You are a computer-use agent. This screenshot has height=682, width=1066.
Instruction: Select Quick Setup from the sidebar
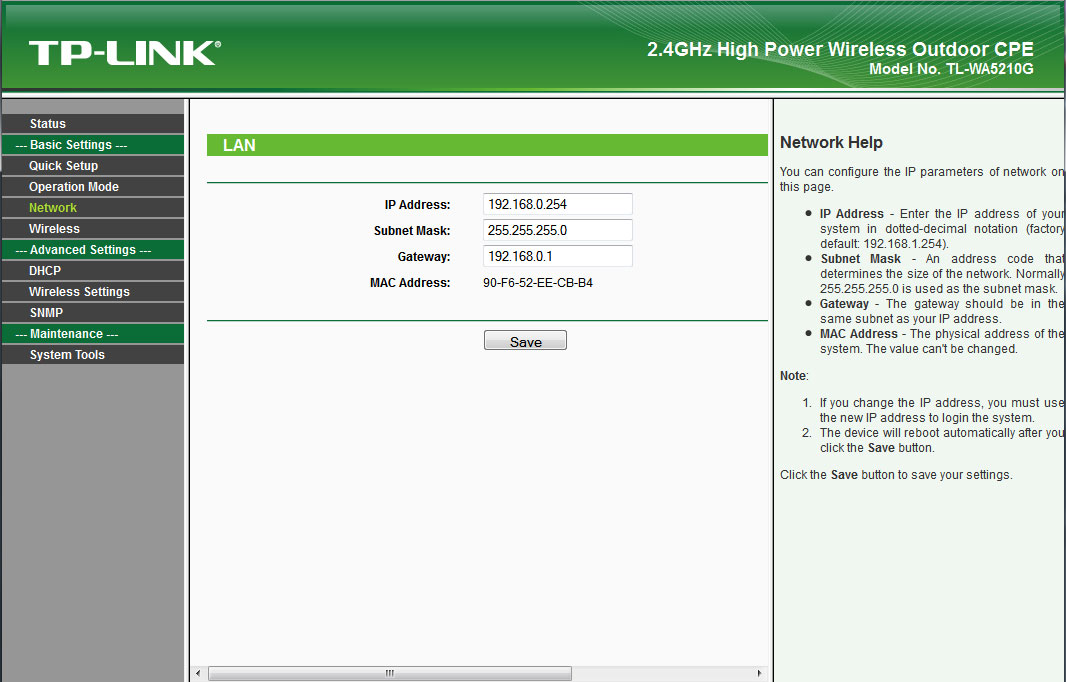point(66,165)
